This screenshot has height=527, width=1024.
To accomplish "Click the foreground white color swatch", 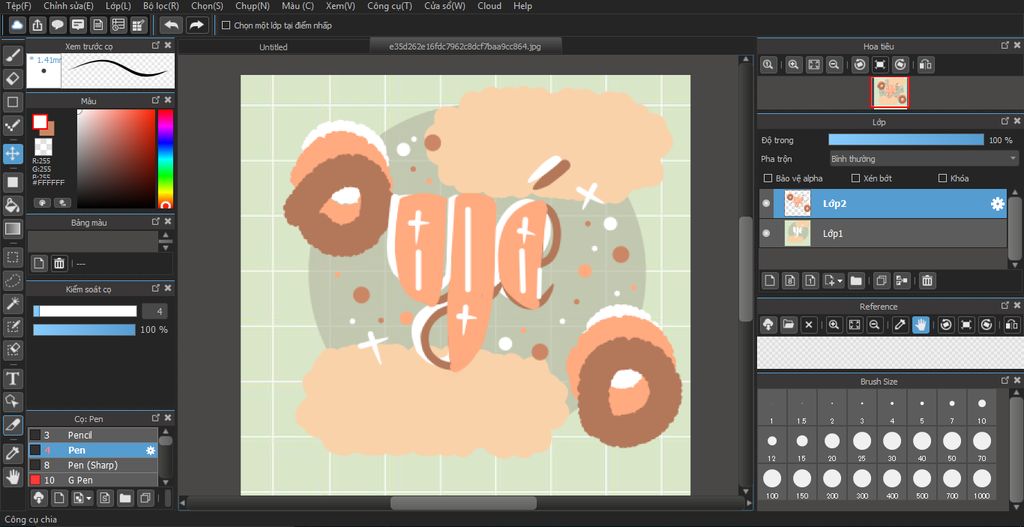I will coord(40,122).
